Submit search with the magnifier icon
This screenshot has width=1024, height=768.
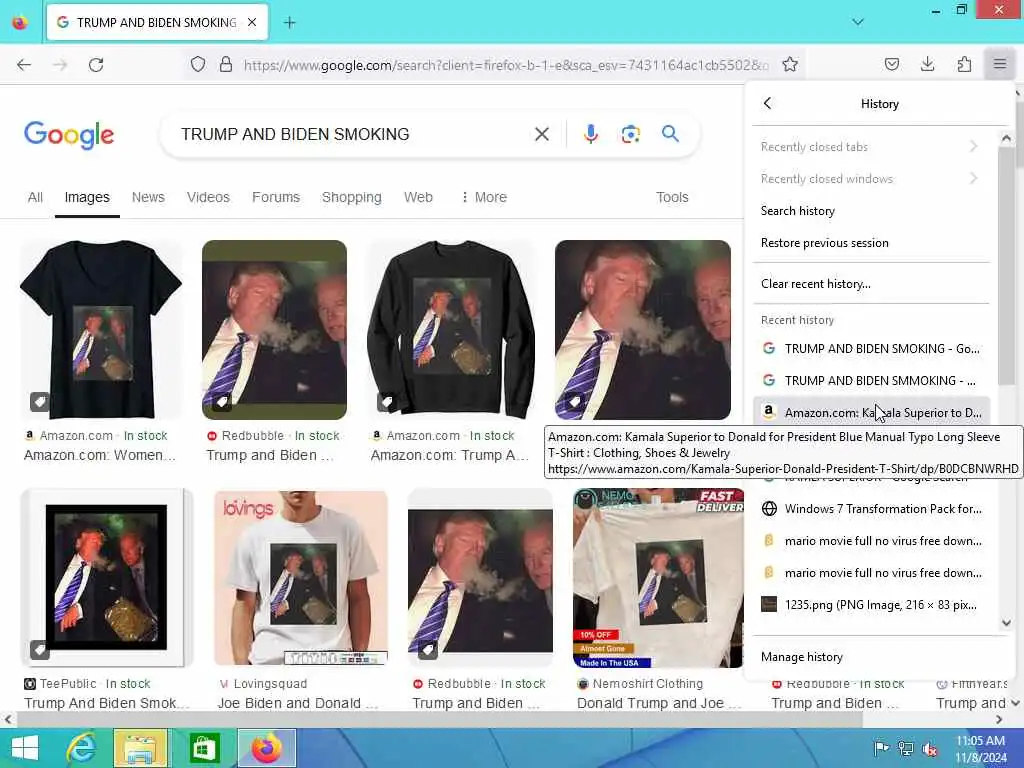click(x=670, y=134)
